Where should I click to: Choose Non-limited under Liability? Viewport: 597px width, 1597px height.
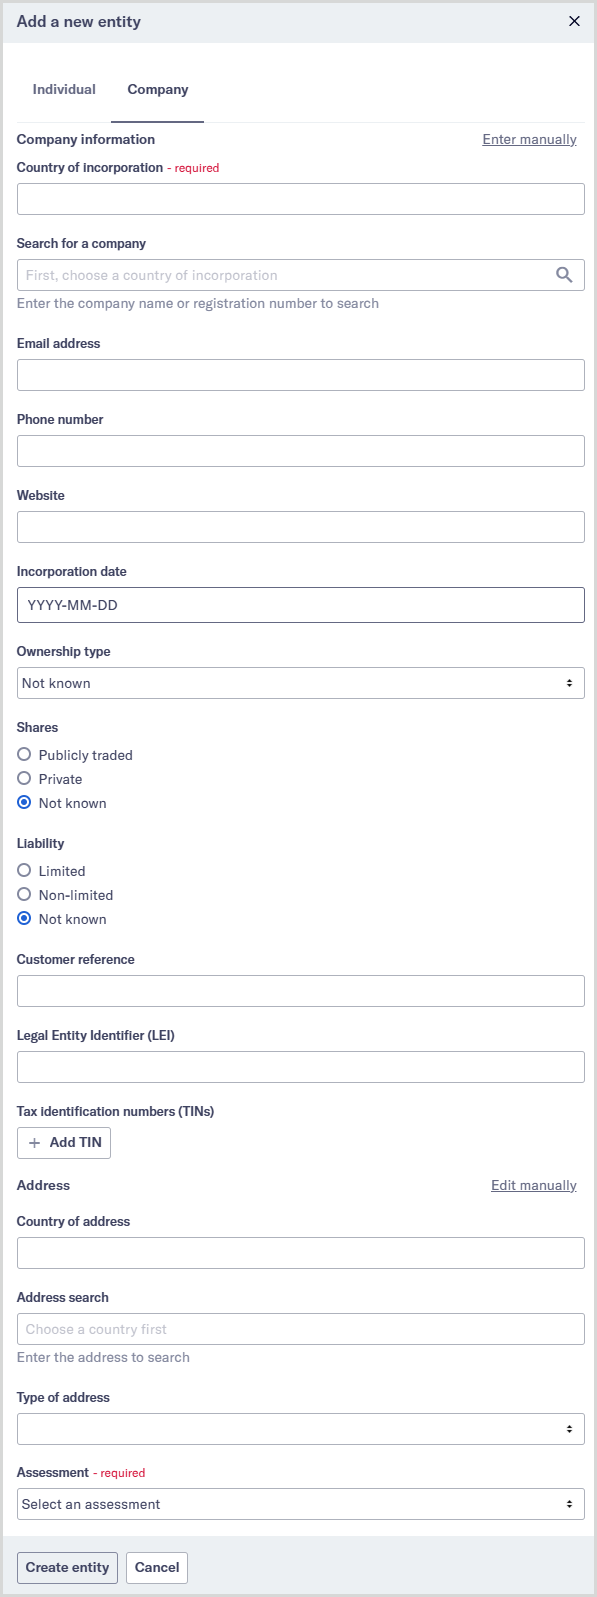tap(23, 894)
